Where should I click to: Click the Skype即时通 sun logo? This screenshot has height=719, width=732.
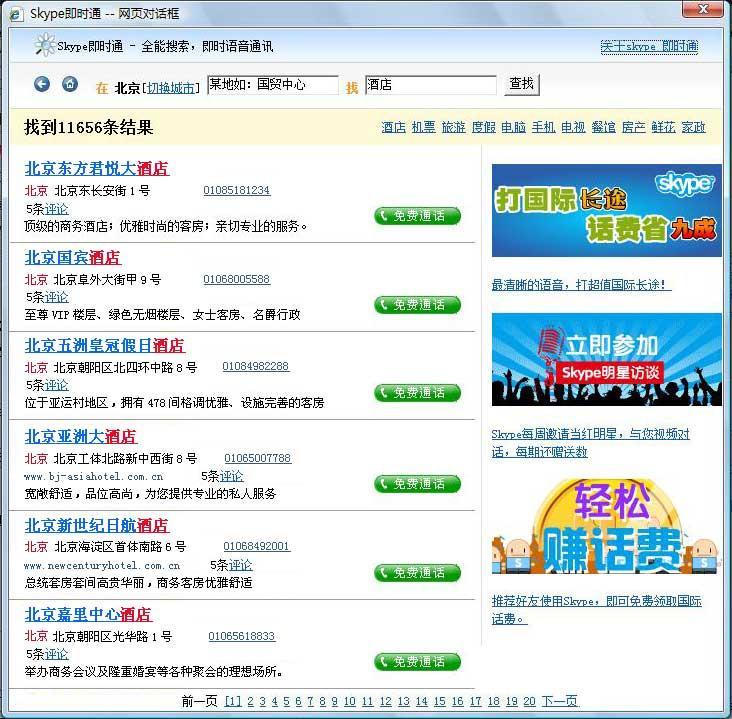pos(45,45)
